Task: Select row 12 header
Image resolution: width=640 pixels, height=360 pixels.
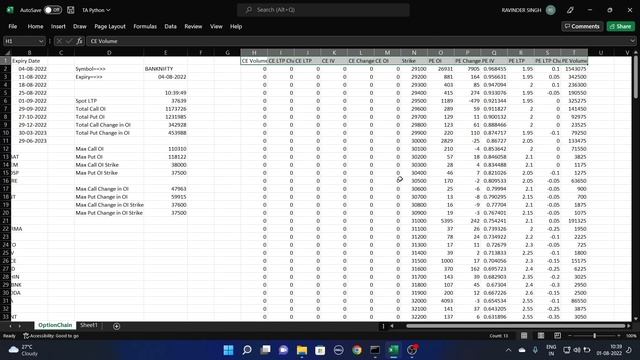Action: 6,149
